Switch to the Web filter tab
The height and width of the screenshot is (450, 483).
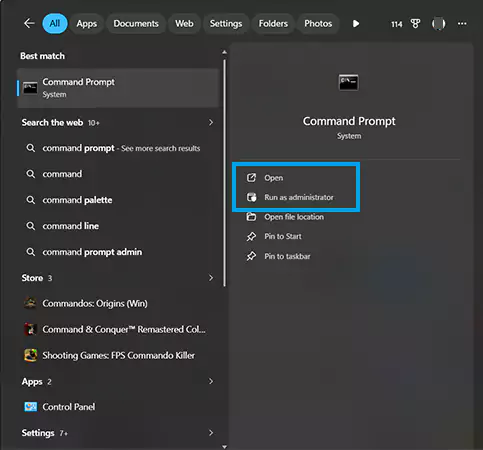point(184,23)
